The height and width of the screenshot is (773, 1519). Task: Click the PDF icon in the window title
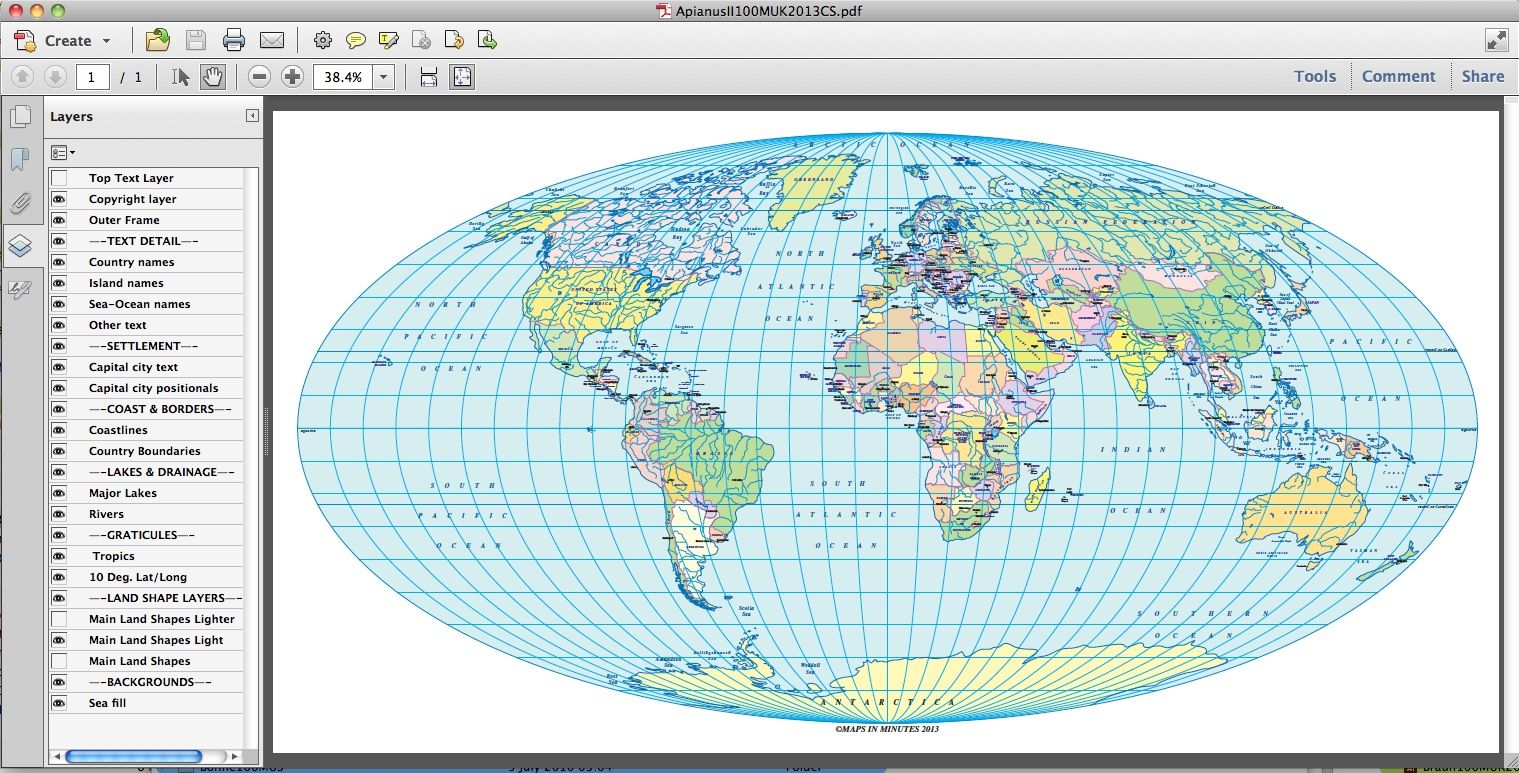pyautogui.click(x=663, y=11)
